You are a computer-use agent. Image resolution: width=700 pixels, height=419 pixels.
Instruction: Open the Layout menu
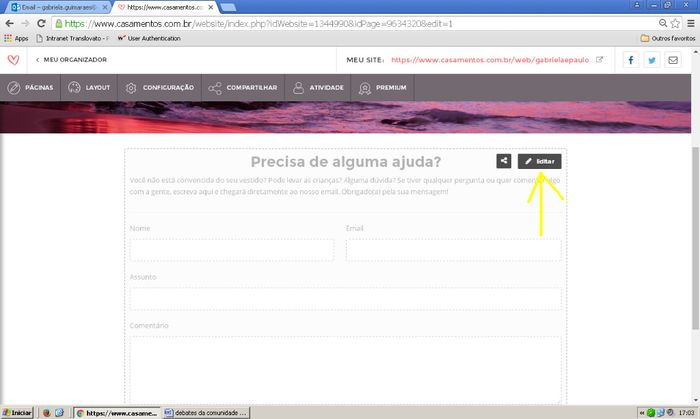[x=89, y=88]
